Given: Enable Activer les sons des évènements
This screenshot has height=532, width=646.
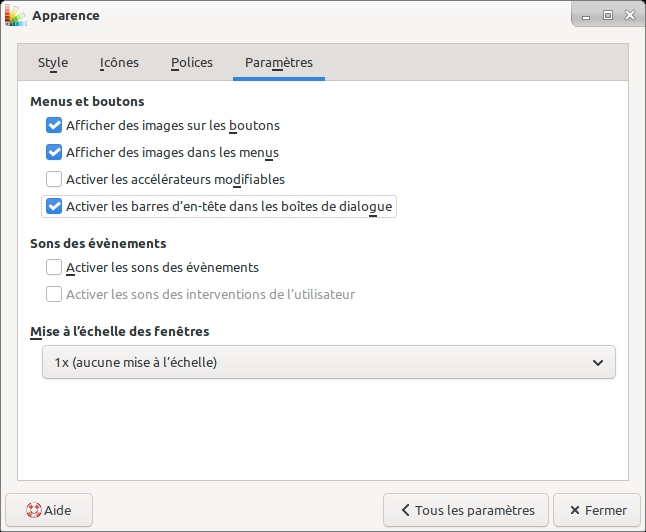Looking at the screenshot, I should tap(54, 268).
